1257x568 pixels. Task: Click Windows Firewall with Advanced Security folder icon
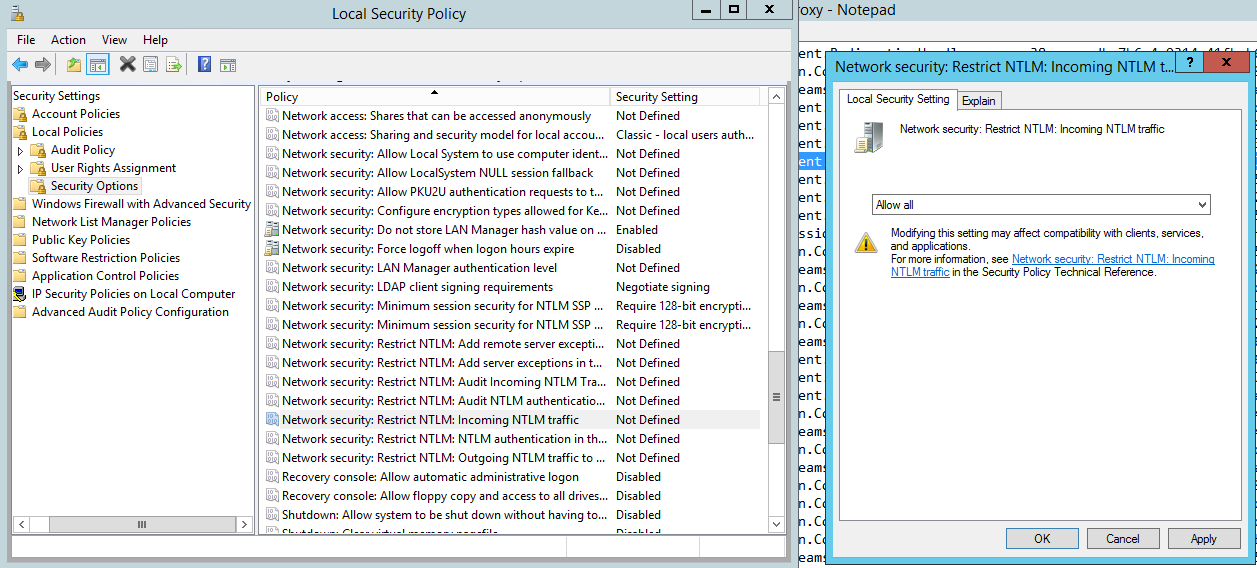[x=21, y=204]
